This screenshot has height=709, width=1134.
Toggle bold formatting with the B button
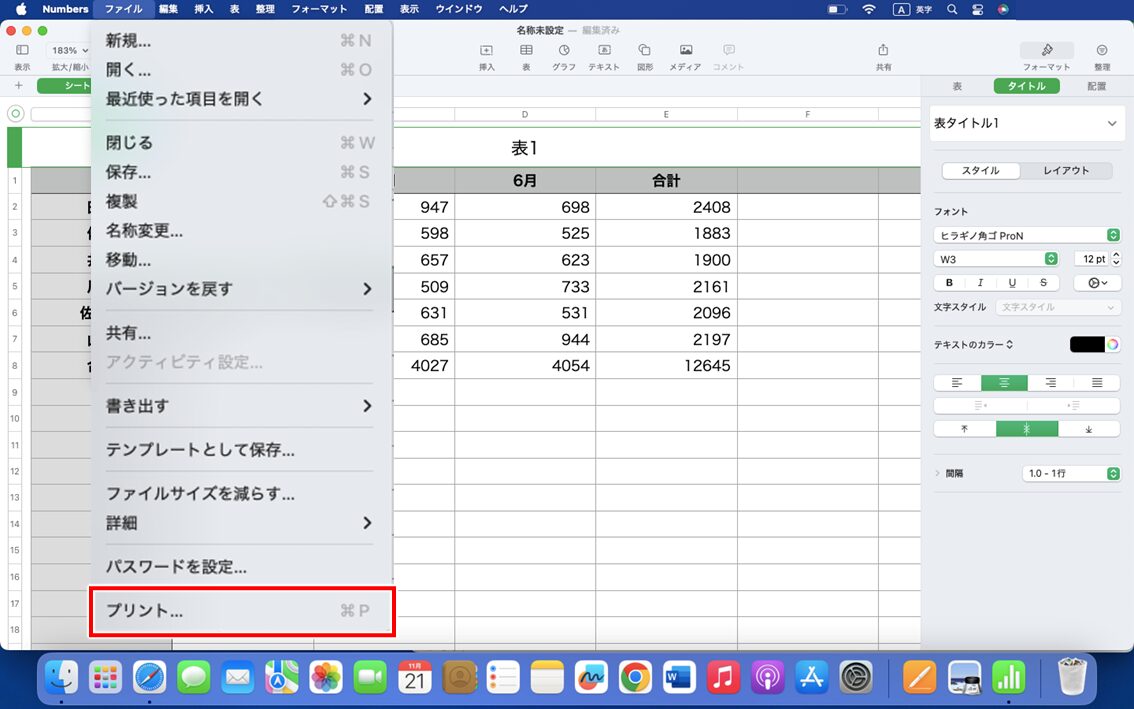tap(948, 282)
